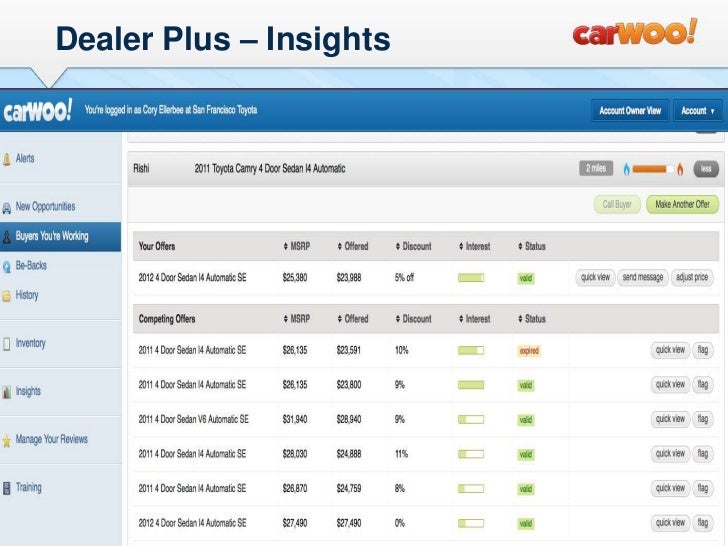728x546 pixels.
Task: Click quick view for your $23,988 offer
Action: tap(596, 278)
